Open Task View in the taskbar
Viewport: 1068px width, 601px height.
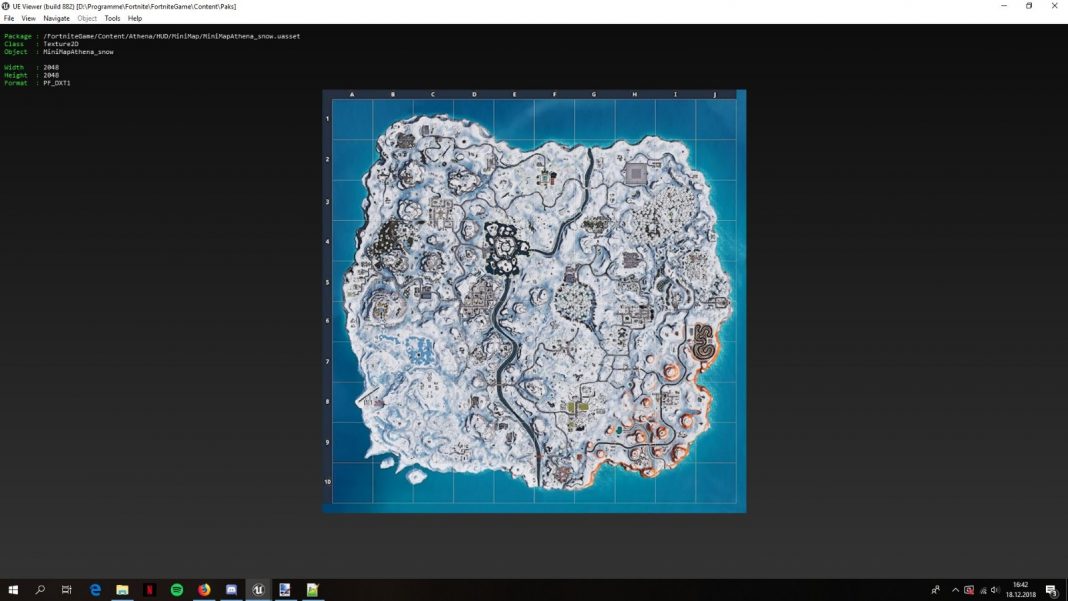pyautogui.click(x=67, y=590)
